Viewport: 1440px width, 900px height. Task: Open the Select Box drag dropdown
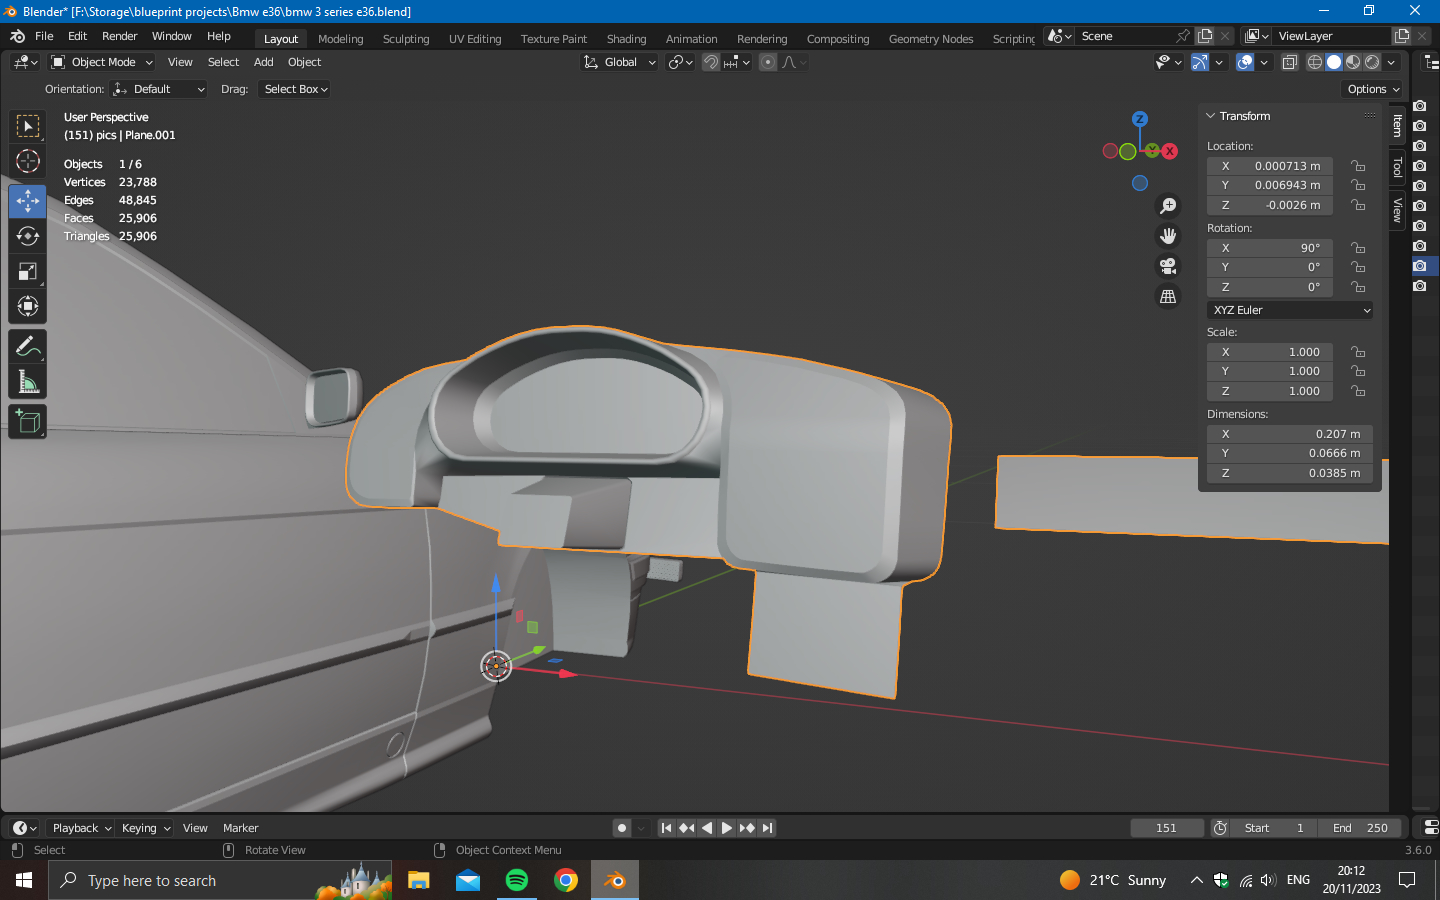point(296,89)
